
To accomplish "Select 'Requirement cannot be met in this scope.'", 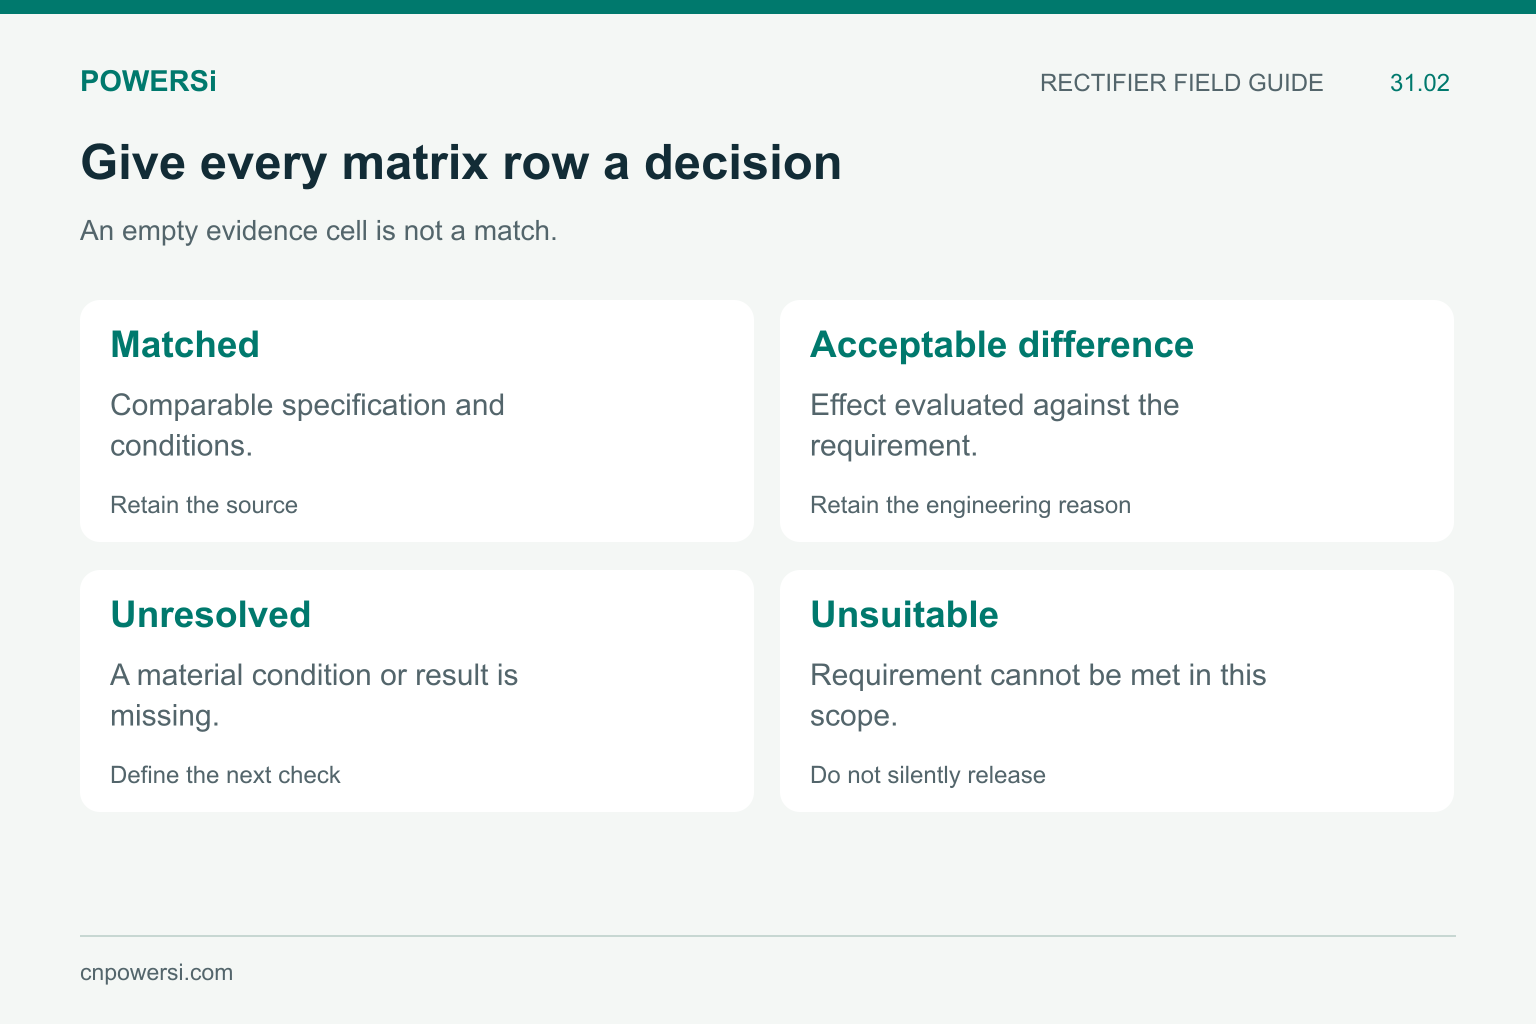I will click(1038, 695).
